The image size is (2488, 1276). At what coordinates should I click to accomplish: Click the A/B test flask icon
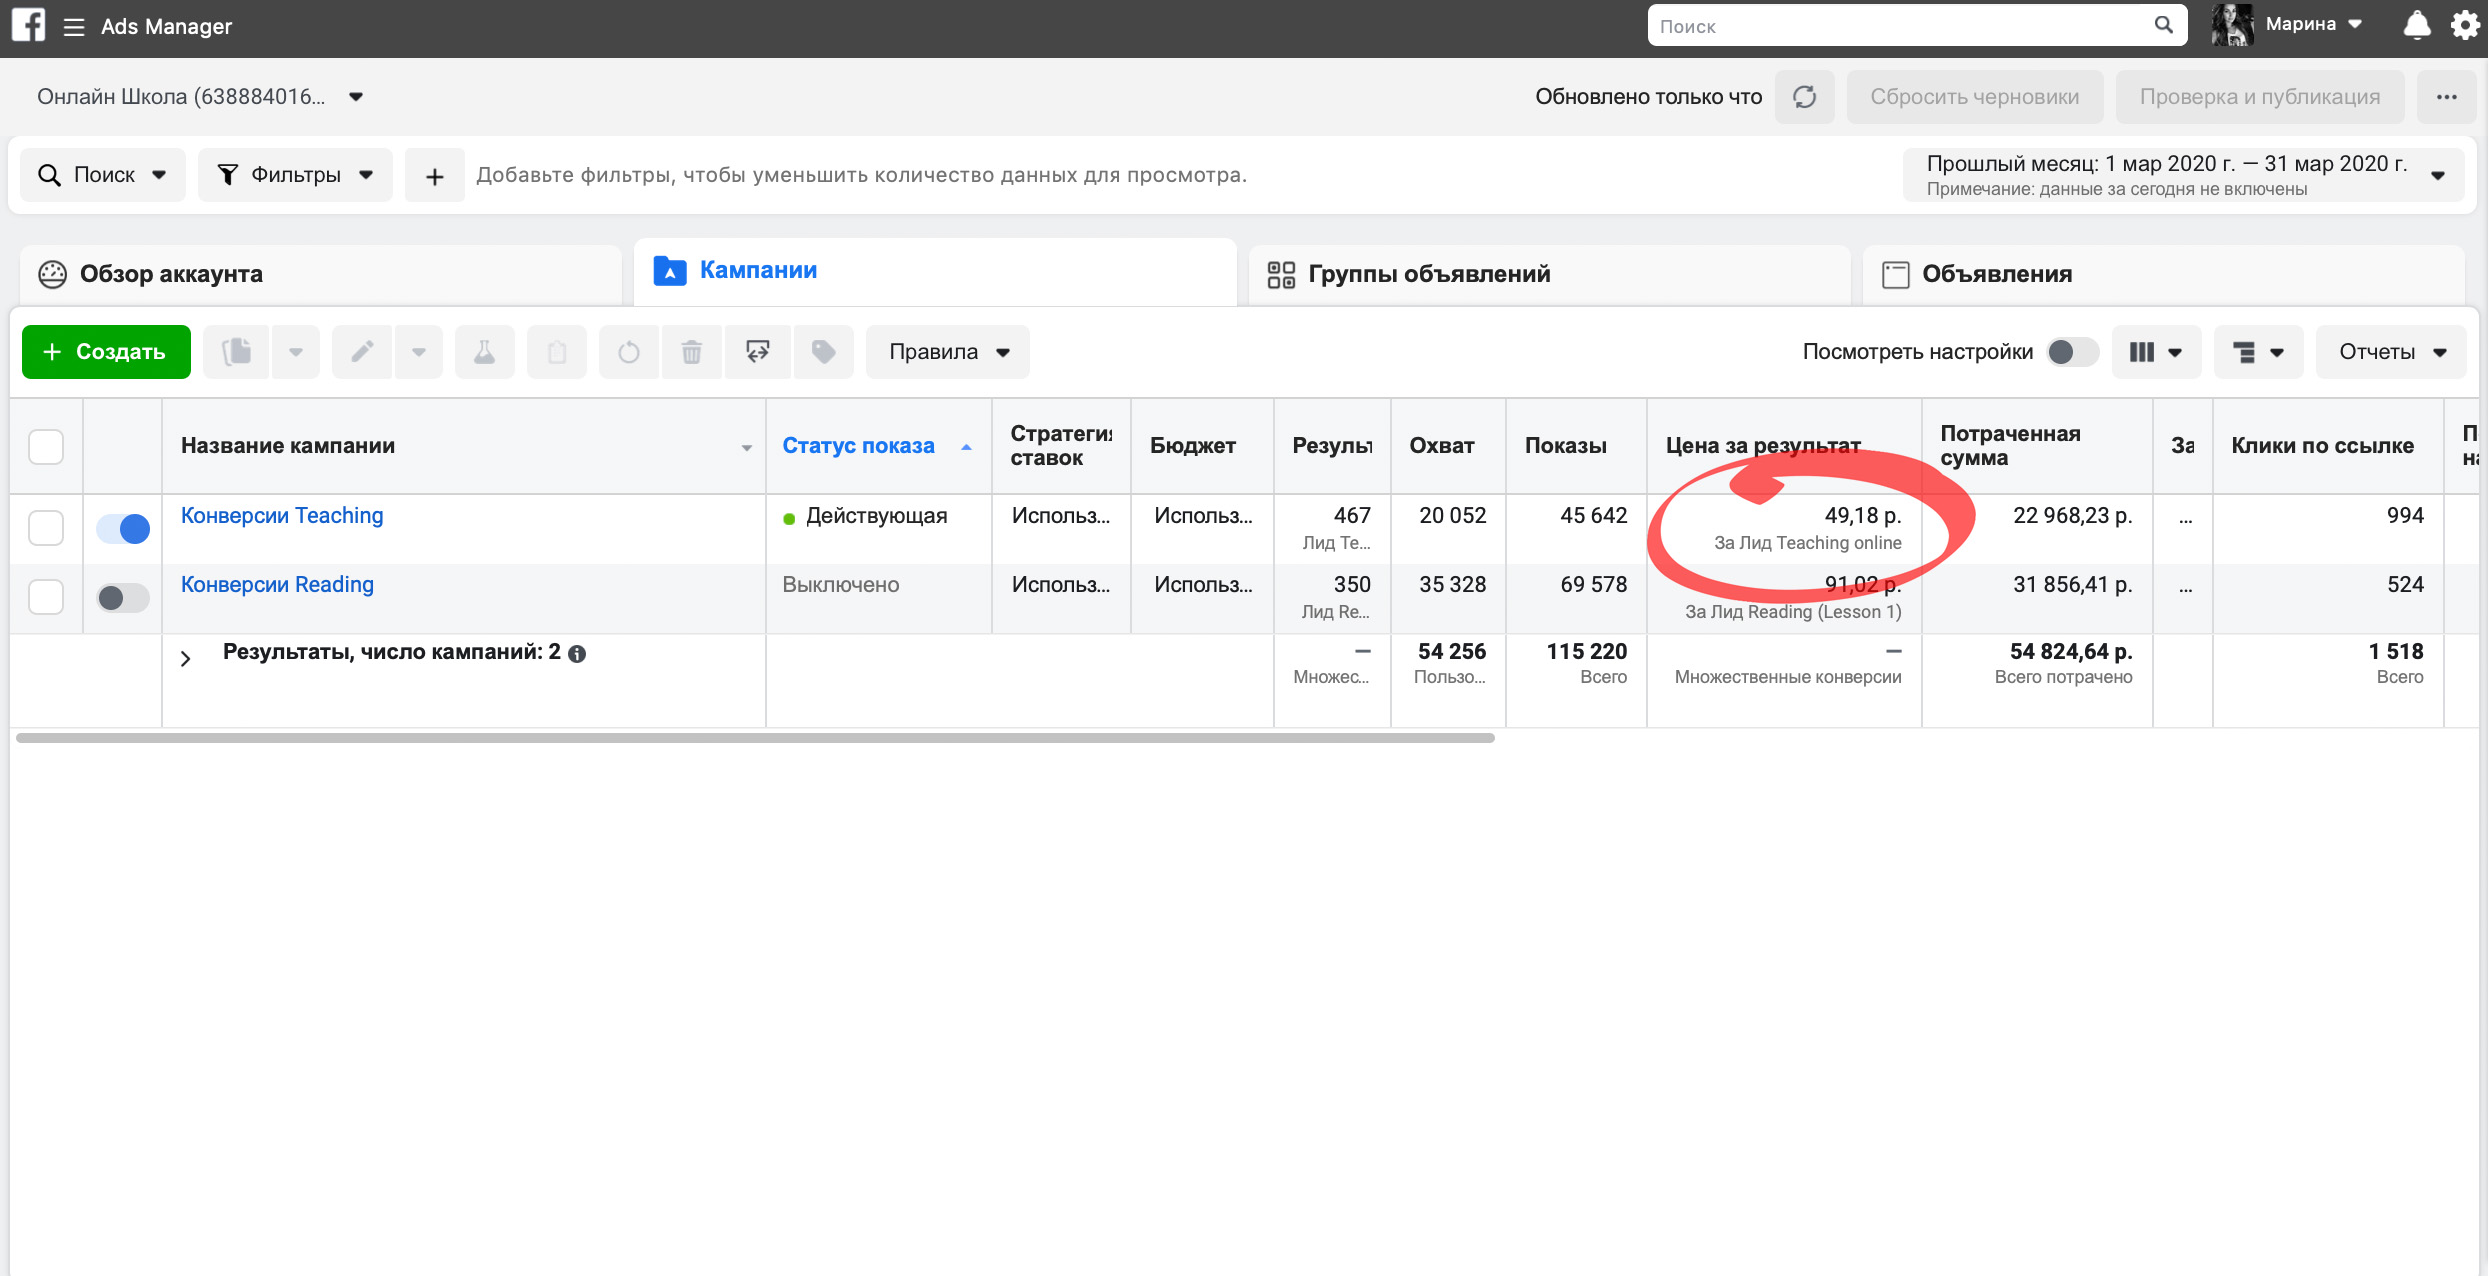tap(485, 352)
